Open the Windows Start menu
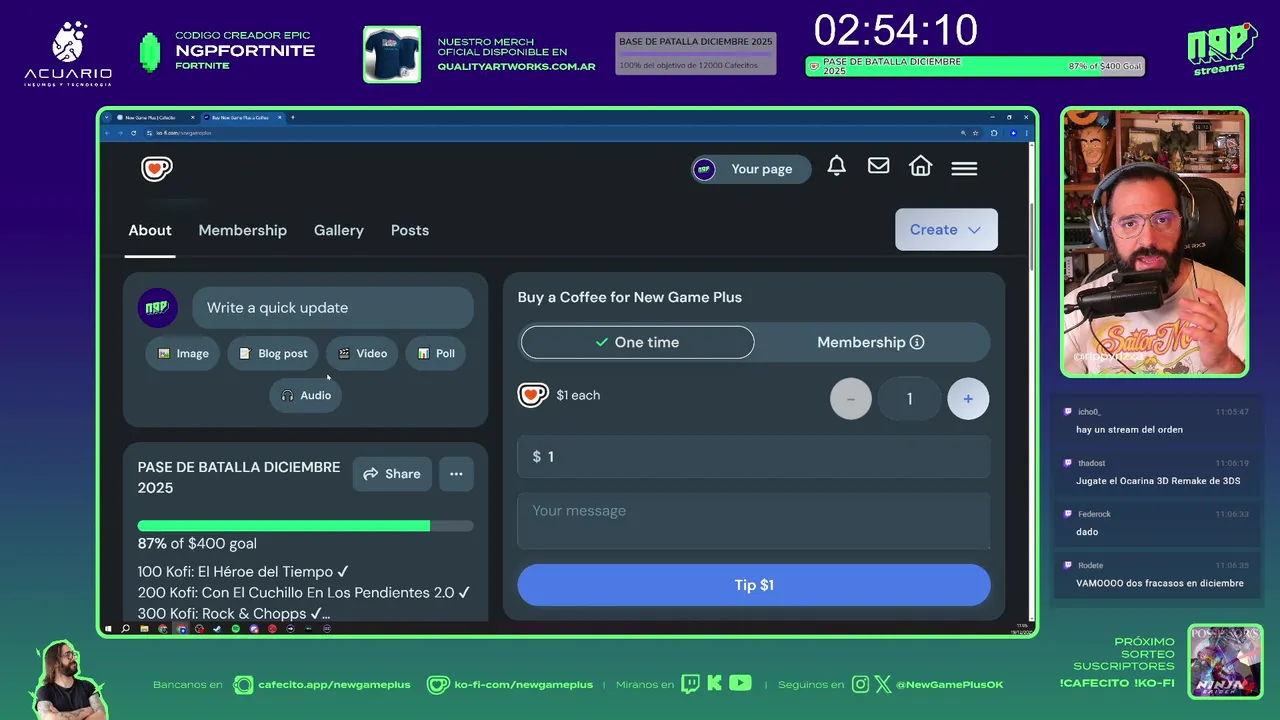The width and height of the screenshot is (1280, 720). [108, 629]
